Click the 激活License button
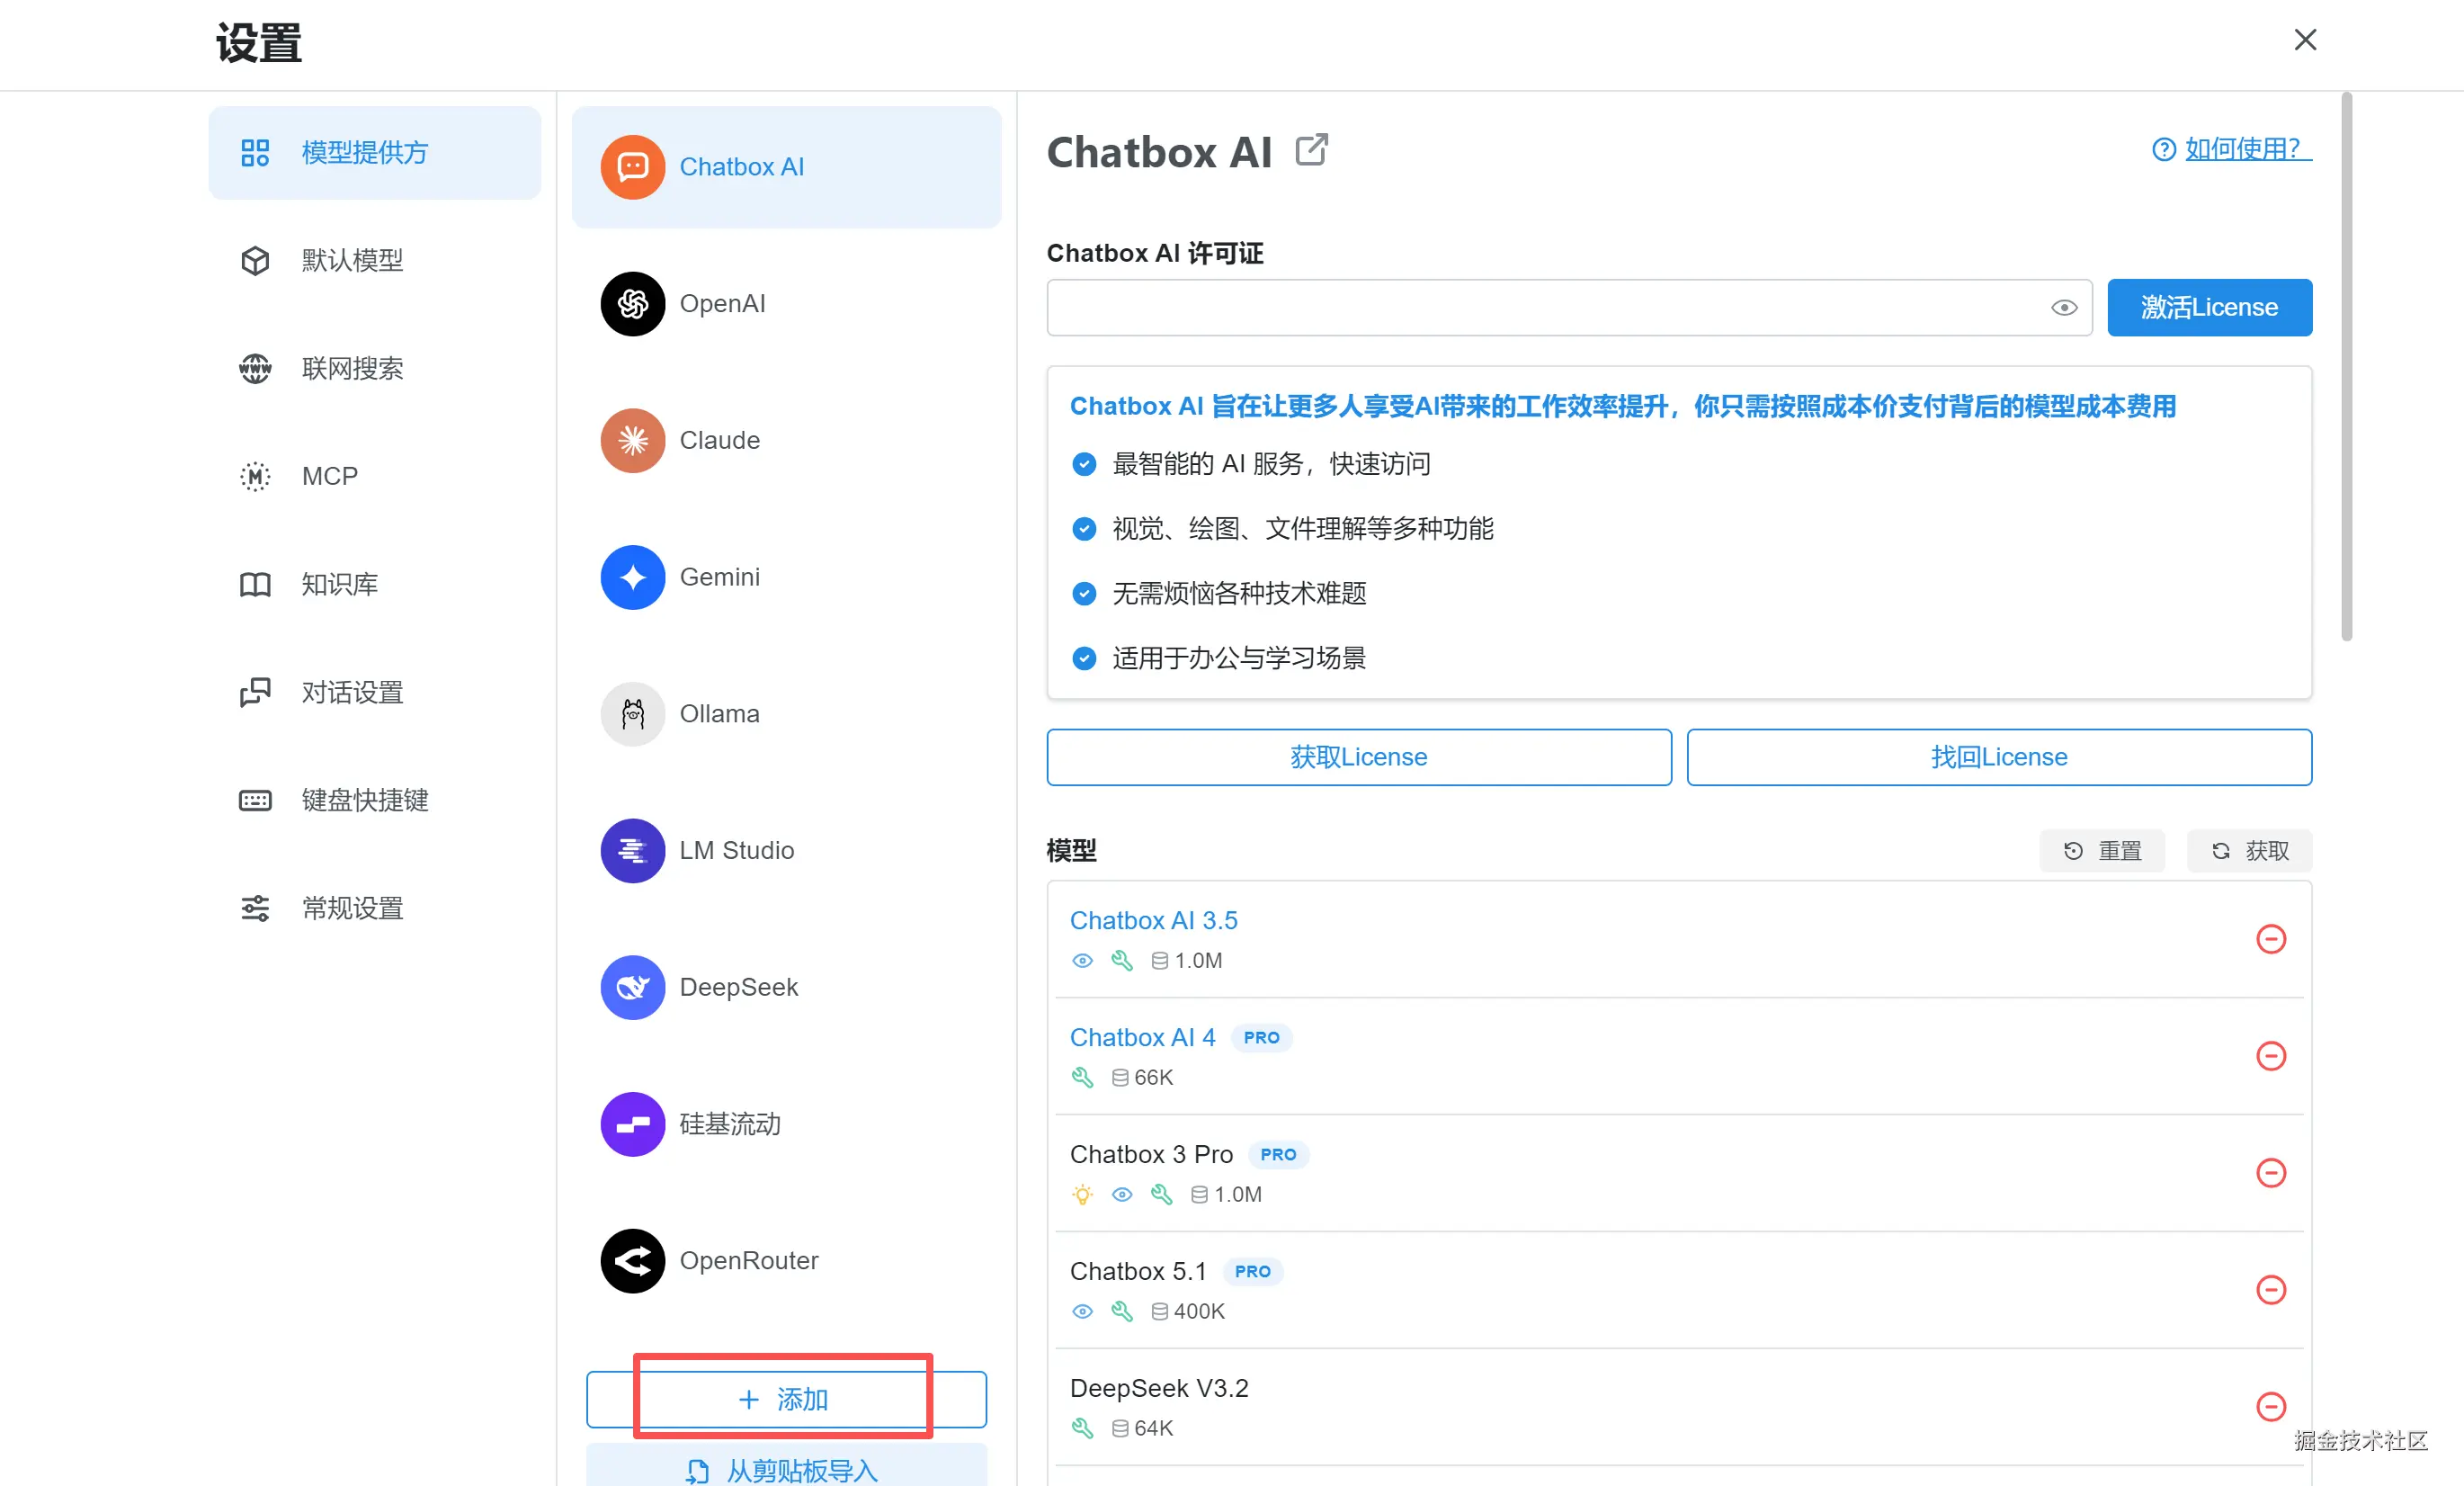Screen dimensions: 2464x1486 pos(2209,308)
